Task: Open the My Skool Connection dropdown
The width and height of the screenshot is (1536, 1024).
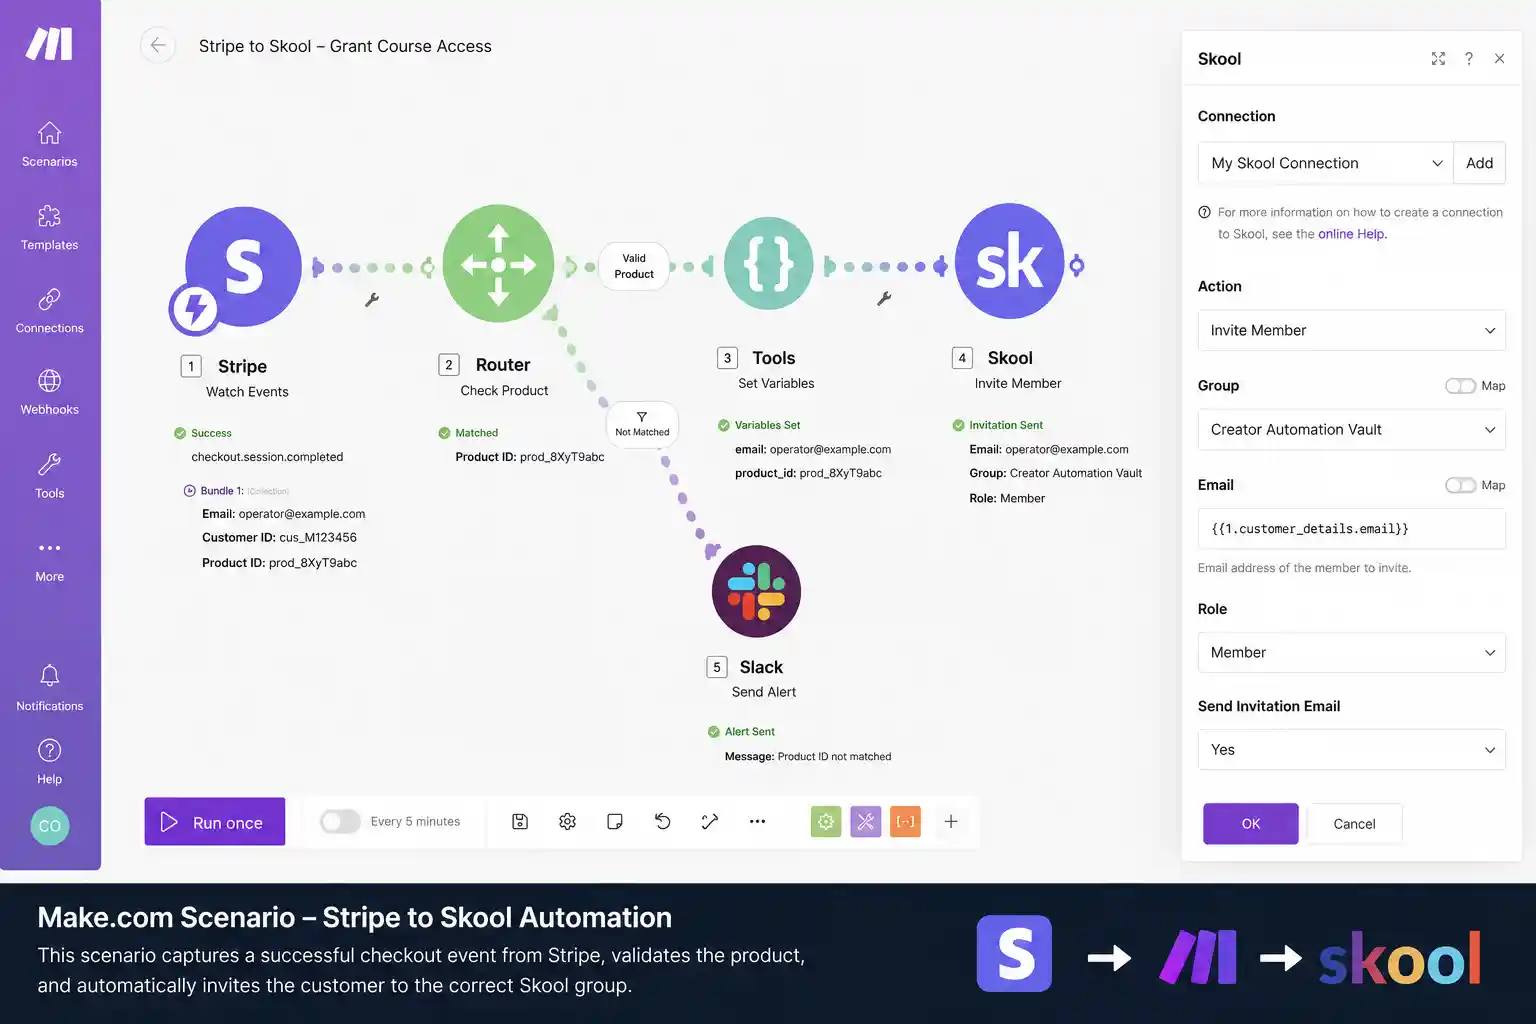Action: tap(1325, 163)
